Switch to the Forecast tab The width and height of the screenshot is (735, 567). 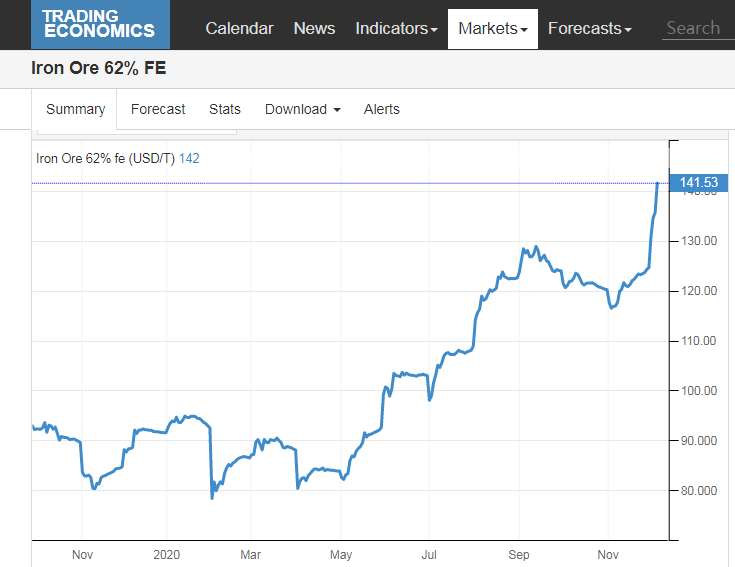click(x=158, y=109)
